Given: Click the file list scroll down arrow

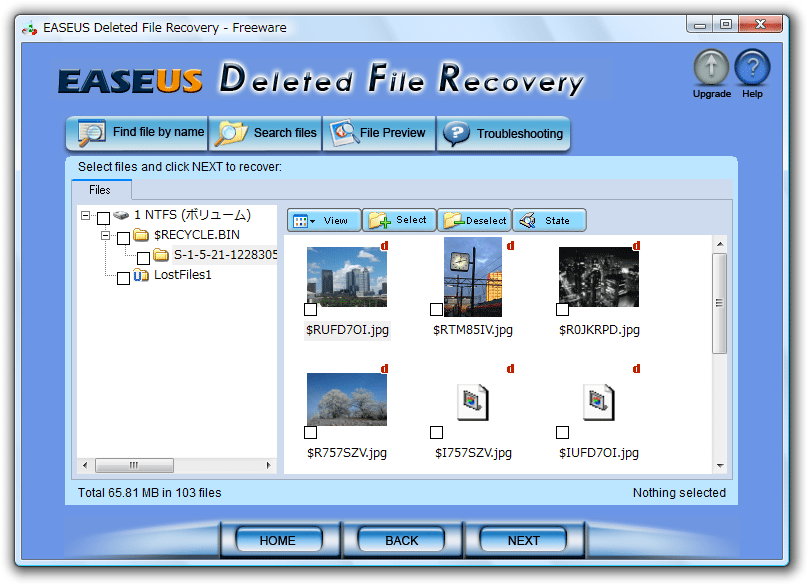Looking at the screenshot, I should tap(720, 465).
